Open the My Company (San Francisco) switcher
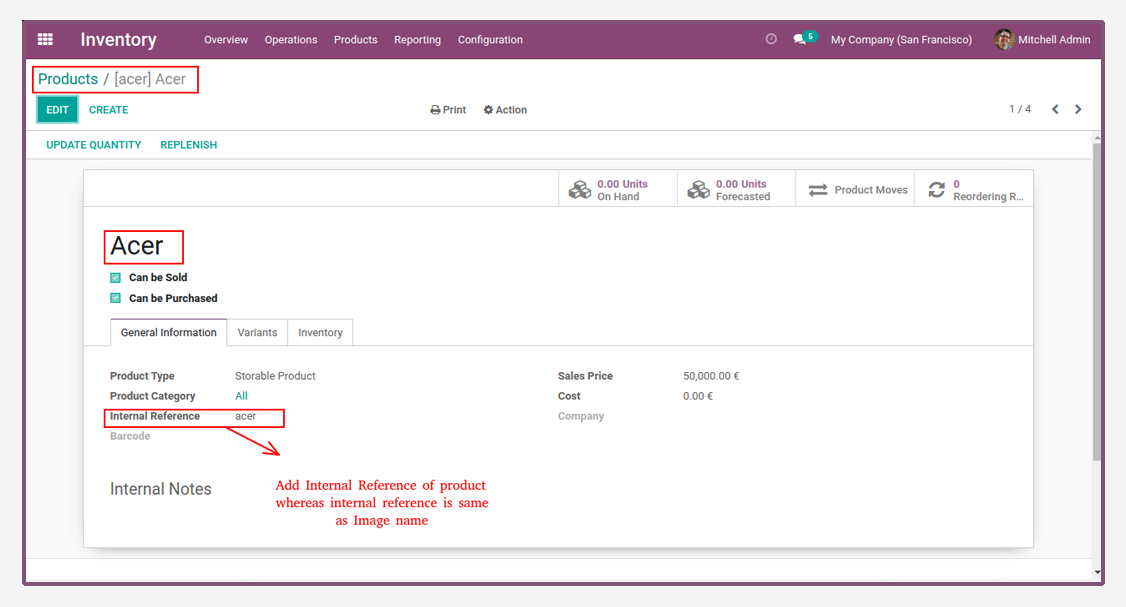Image resolution: width=1126 pixels, height=607 pixels. pyautogui.click(x=901, y=40)
